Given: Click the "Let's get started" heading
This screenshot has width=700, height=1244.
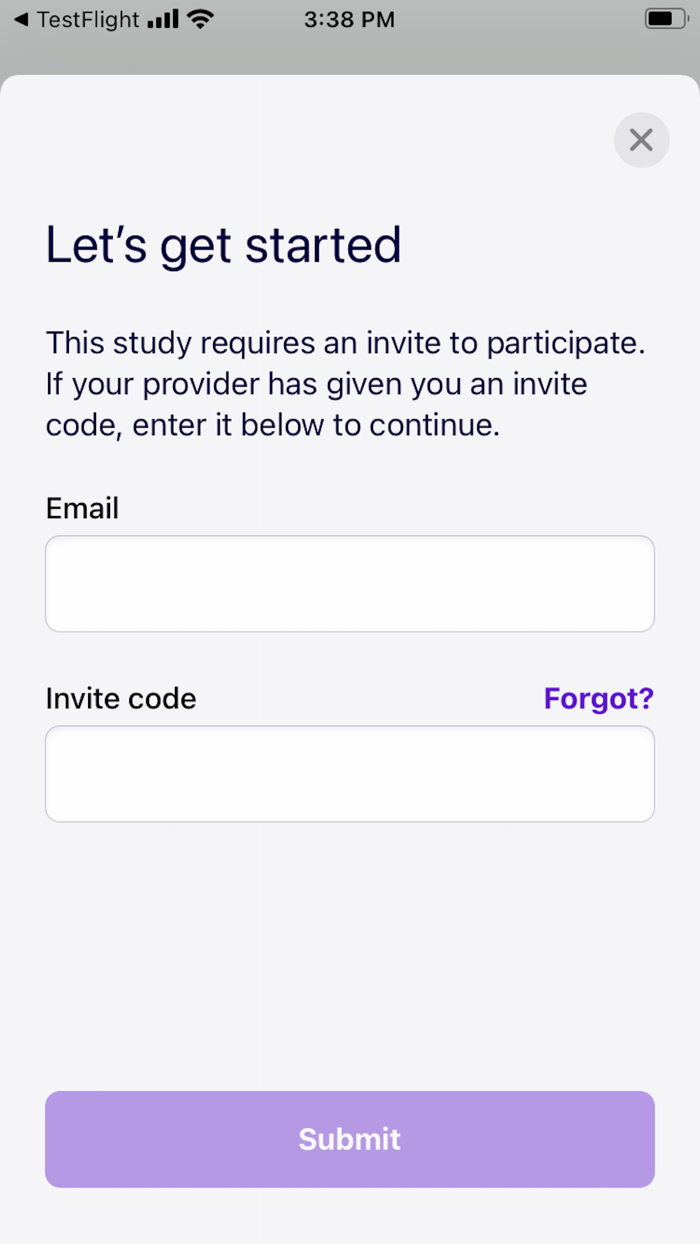Looking at the screenshot, I should click(223, 246).
